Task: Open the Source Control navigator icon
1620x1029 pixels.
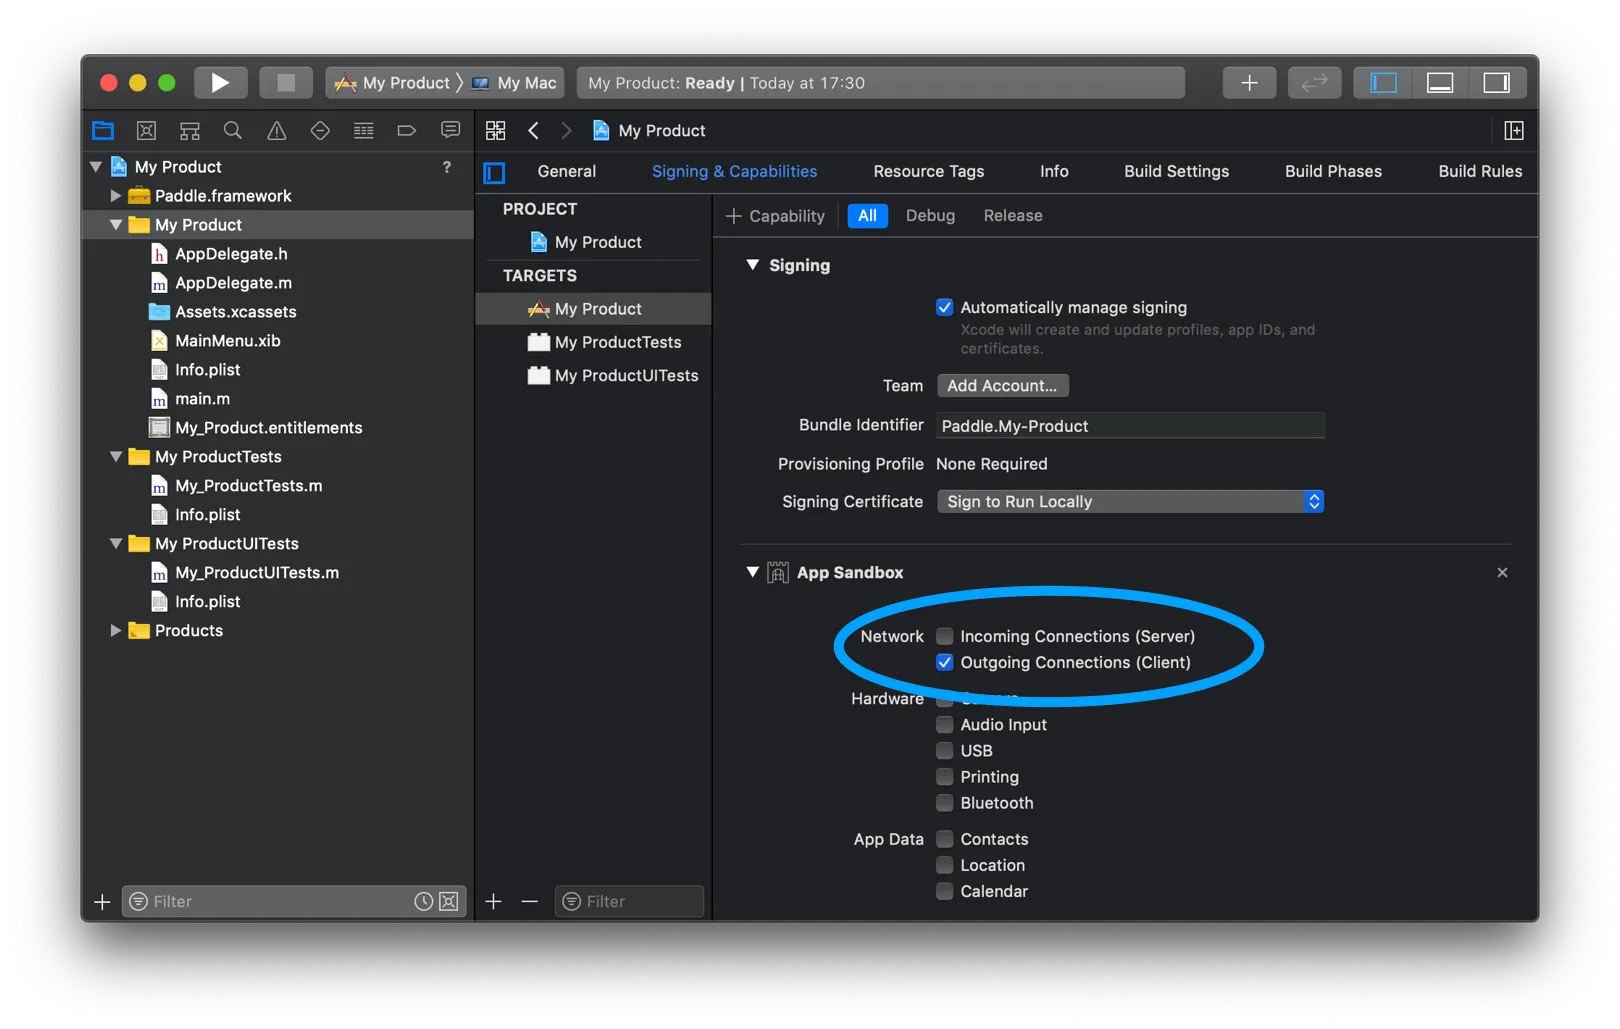Action: click(146, 131)
